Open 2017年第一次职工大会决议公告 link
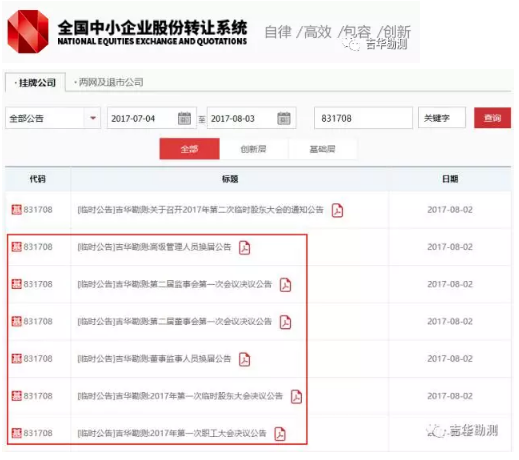The width and height of the screenshot is (519, 460). point(172,433)
